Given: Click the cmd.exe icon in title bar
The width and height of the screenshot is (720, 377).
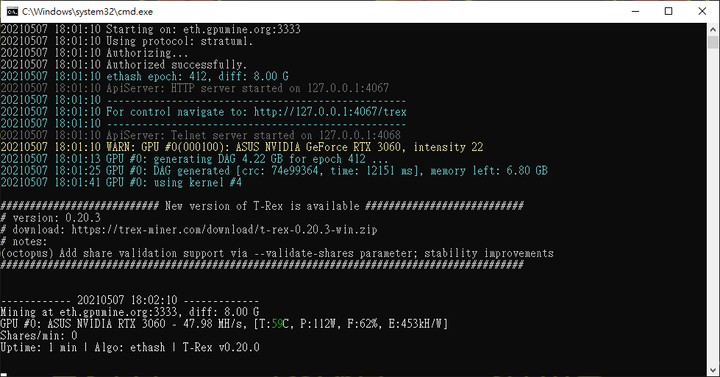Looking at the screenshot, I should [12, 11].
